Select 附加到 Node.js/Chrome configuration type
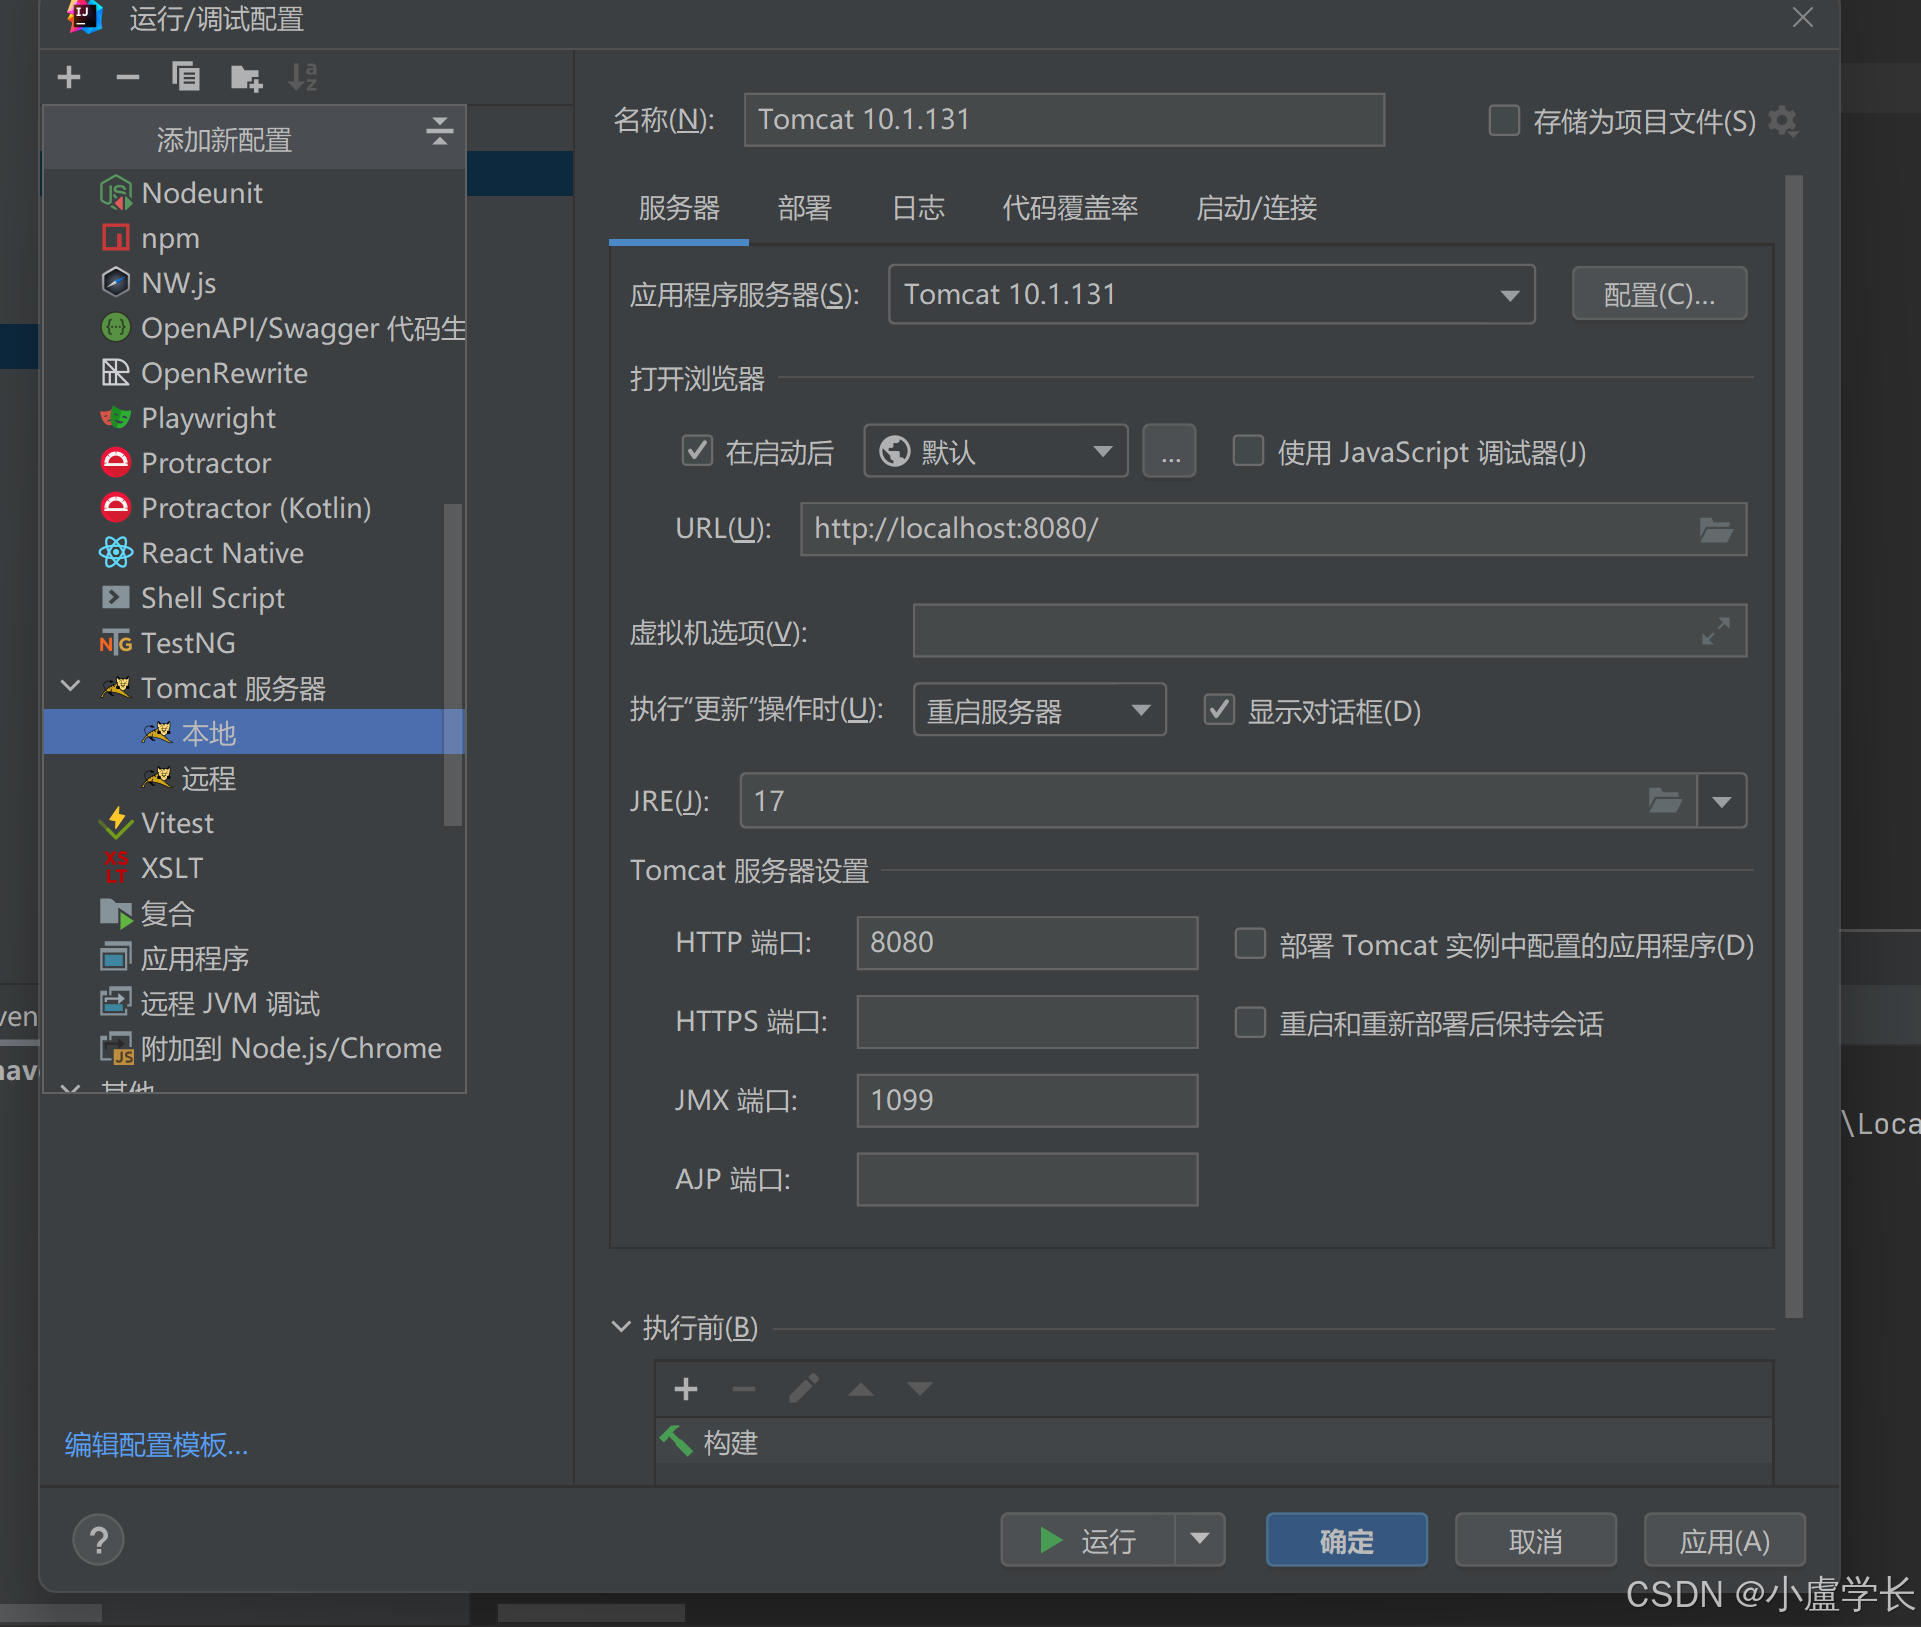1921x1627 pixels. (255, 1047)
